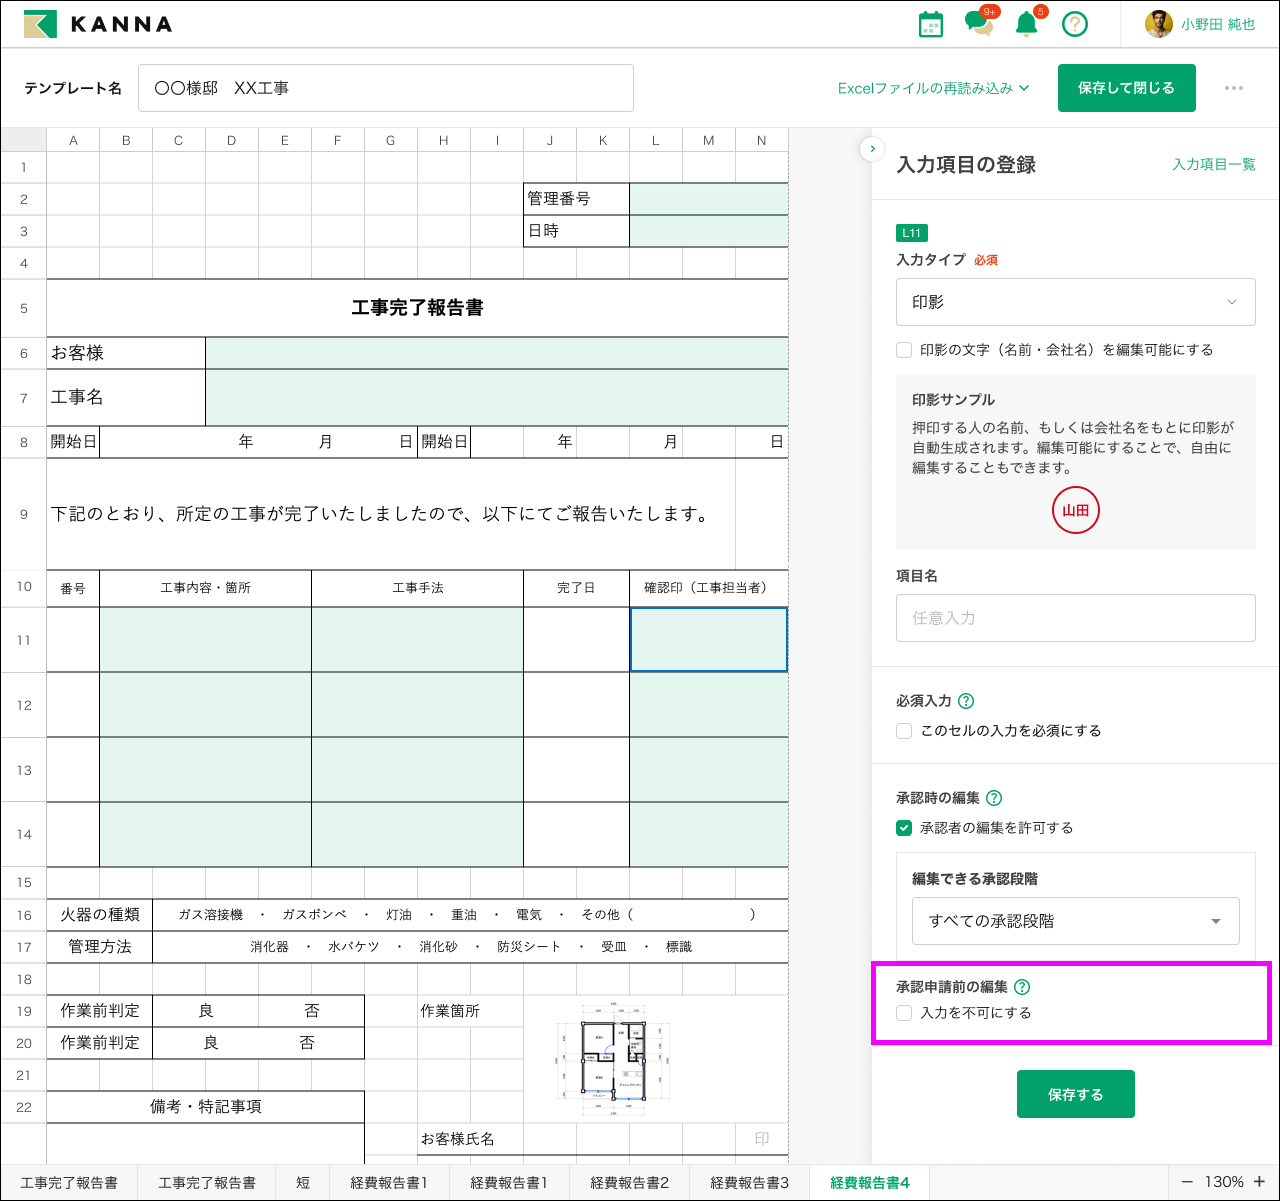Click the 保存して閉じる button
This screenshot has height=1201, width=1280.
pos(1126,88)
